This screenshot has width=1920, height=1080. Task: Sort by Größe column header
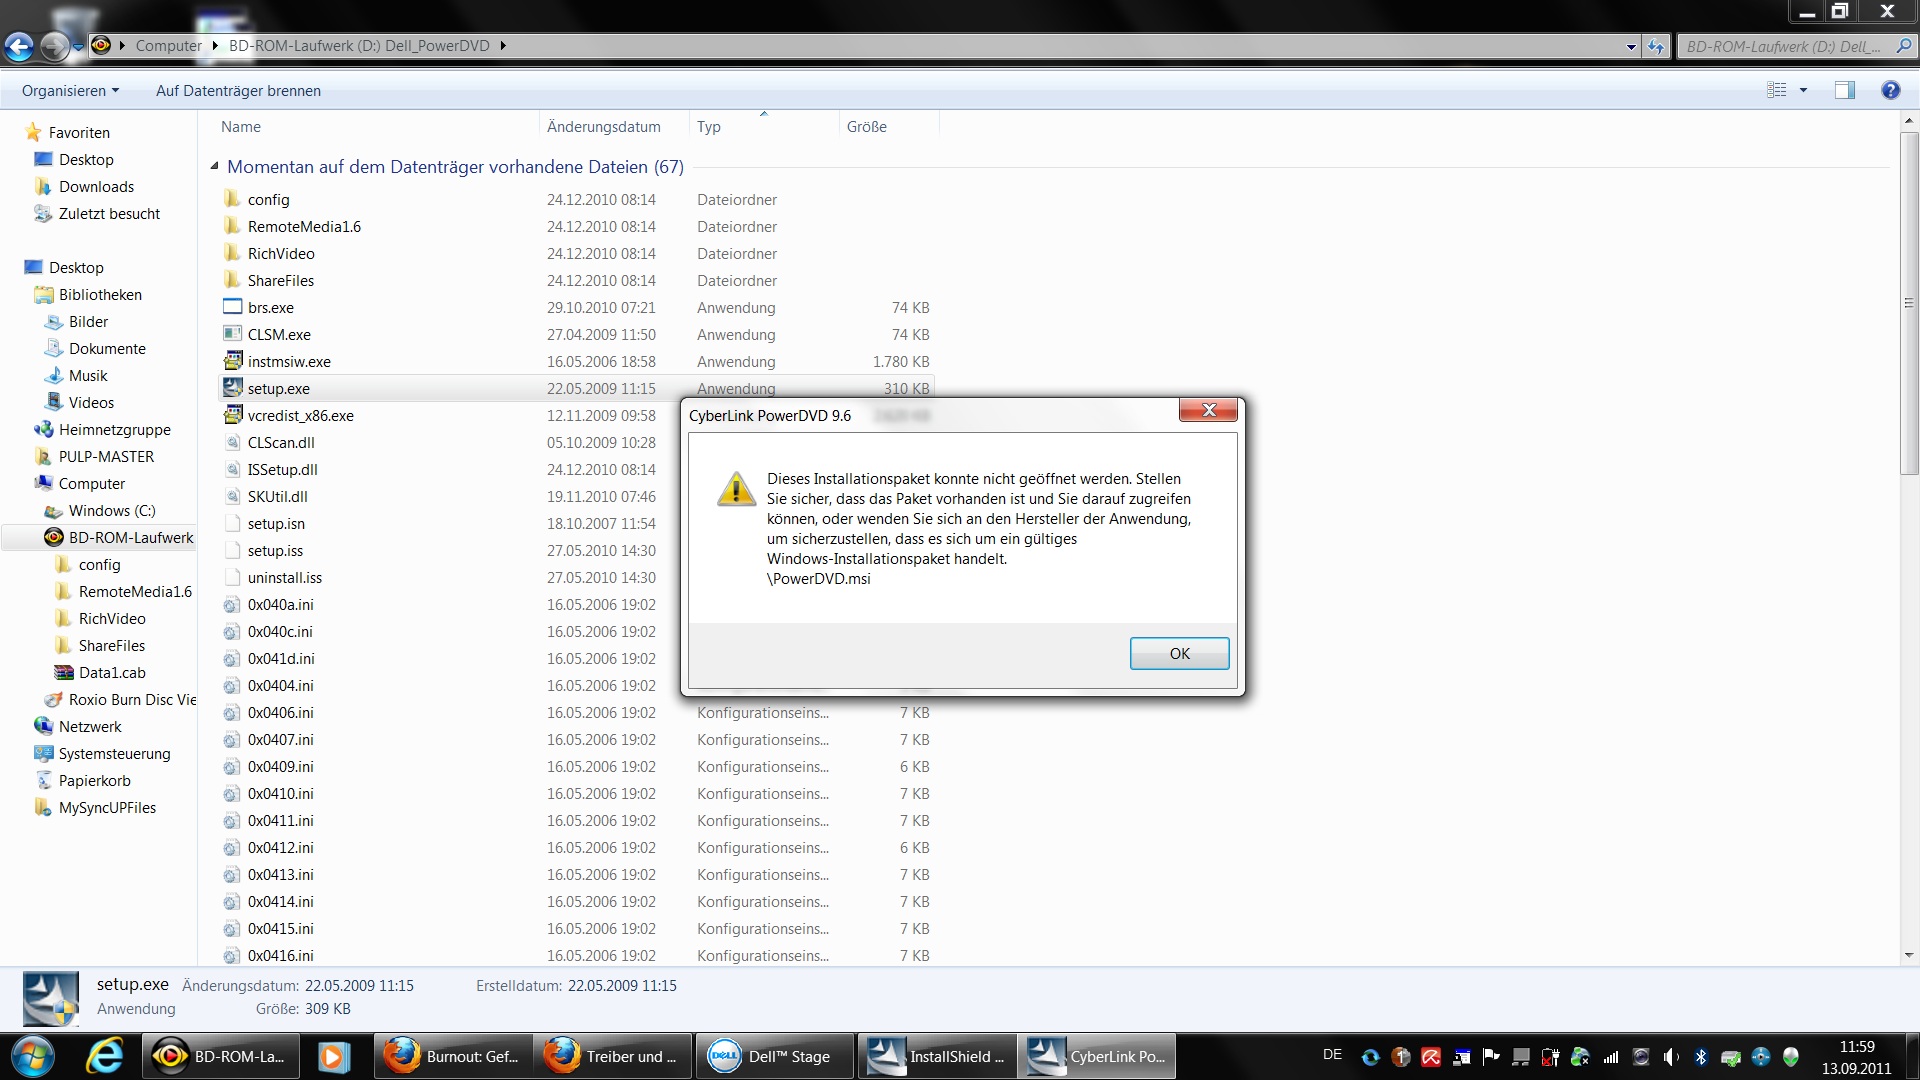coord(889,126)
